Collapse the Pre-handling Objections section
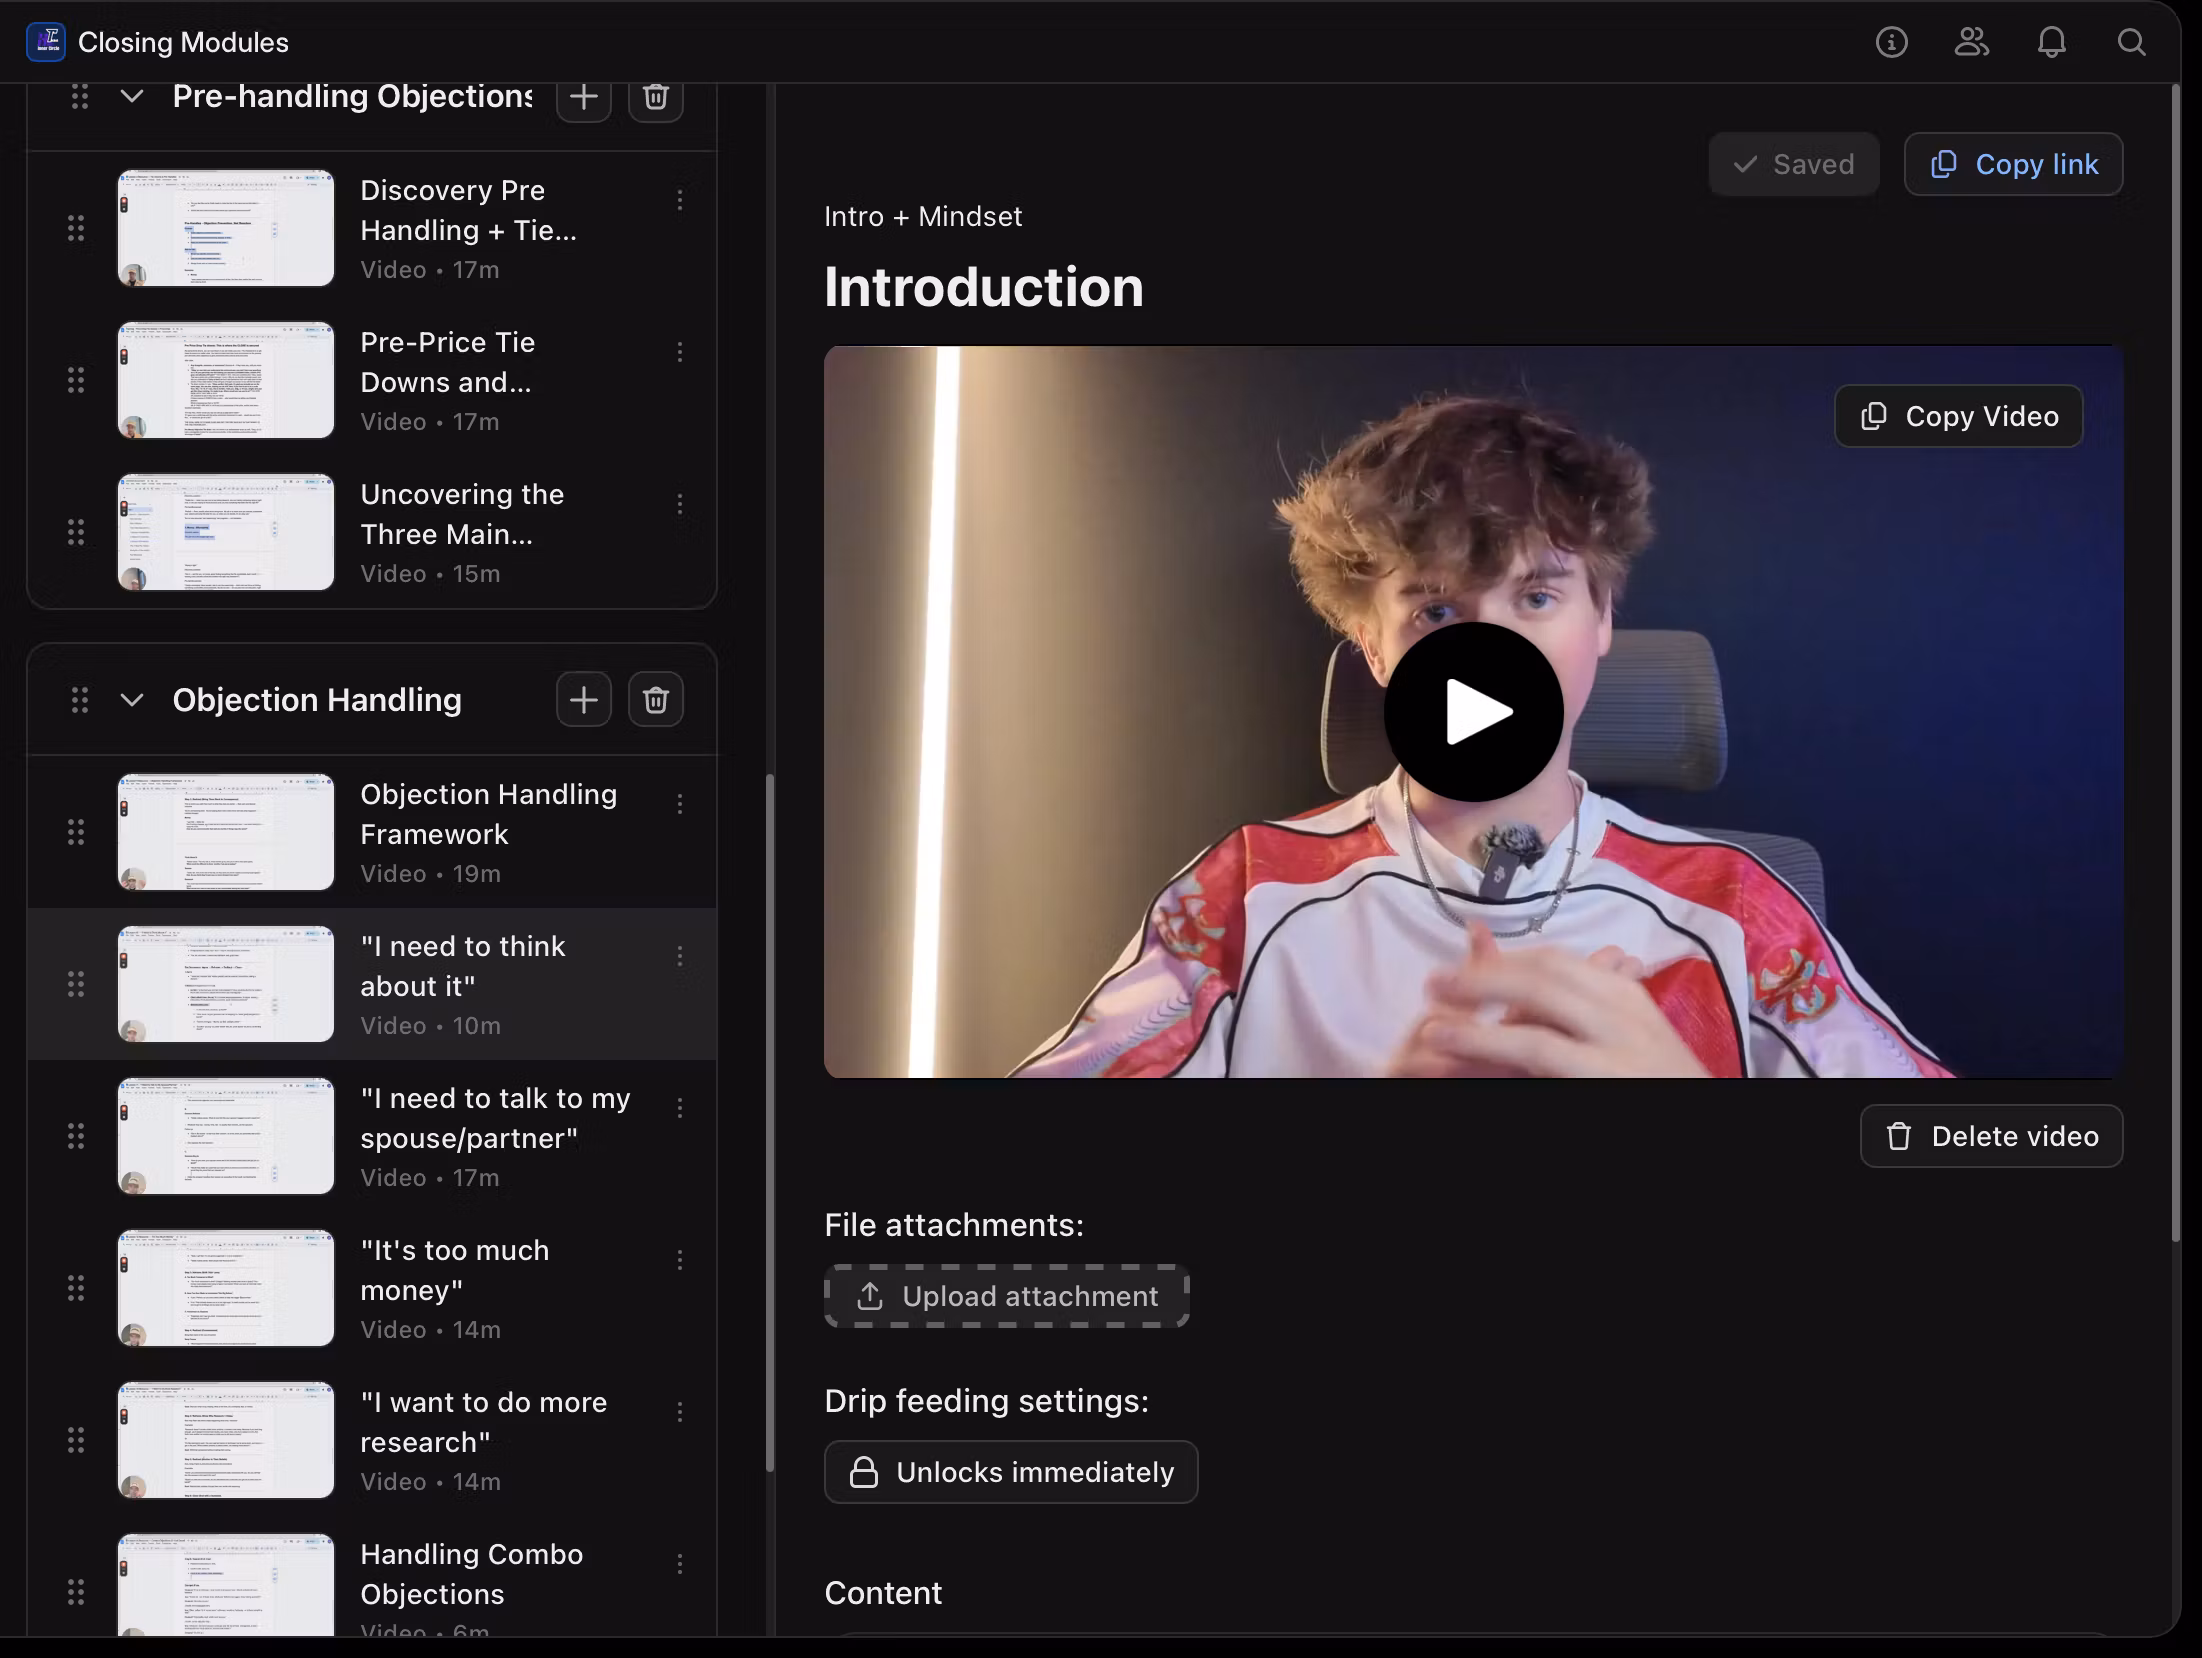Image resolution: width=2202 pixels, height=1658 pixels. click(x=132, y=97)
